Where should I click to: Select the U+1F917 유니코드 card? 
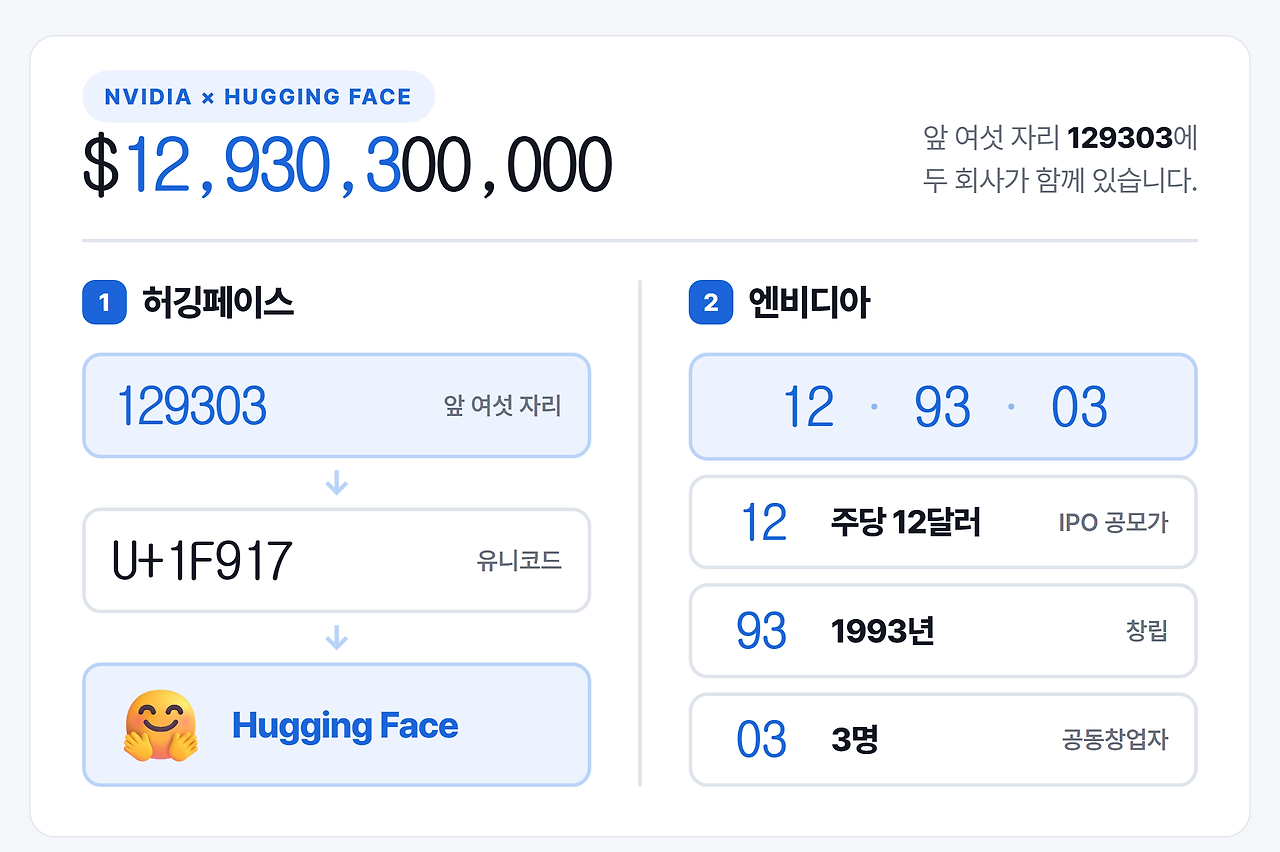click(x=337, y=561)
